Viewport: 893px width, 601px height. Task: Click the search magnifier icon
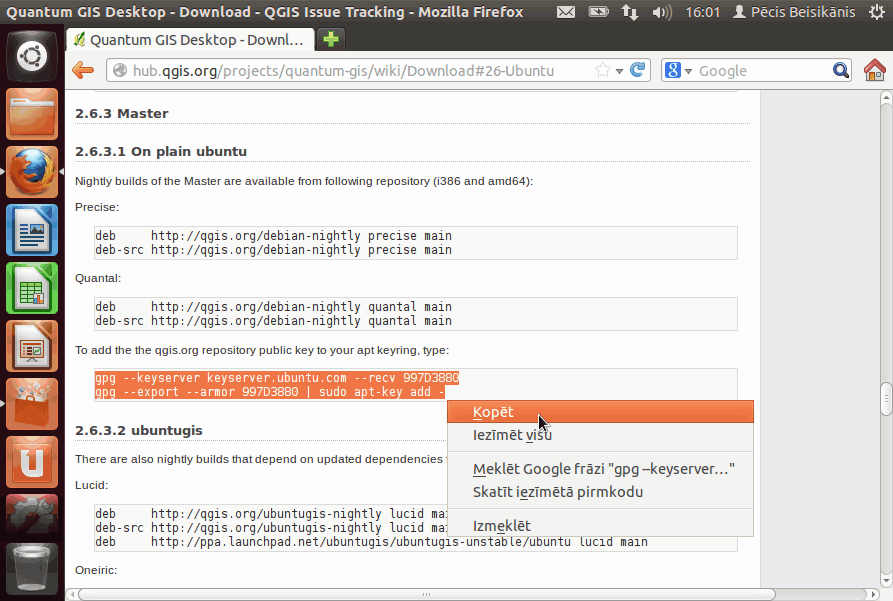pyautogui.click(x=841, y=71)
